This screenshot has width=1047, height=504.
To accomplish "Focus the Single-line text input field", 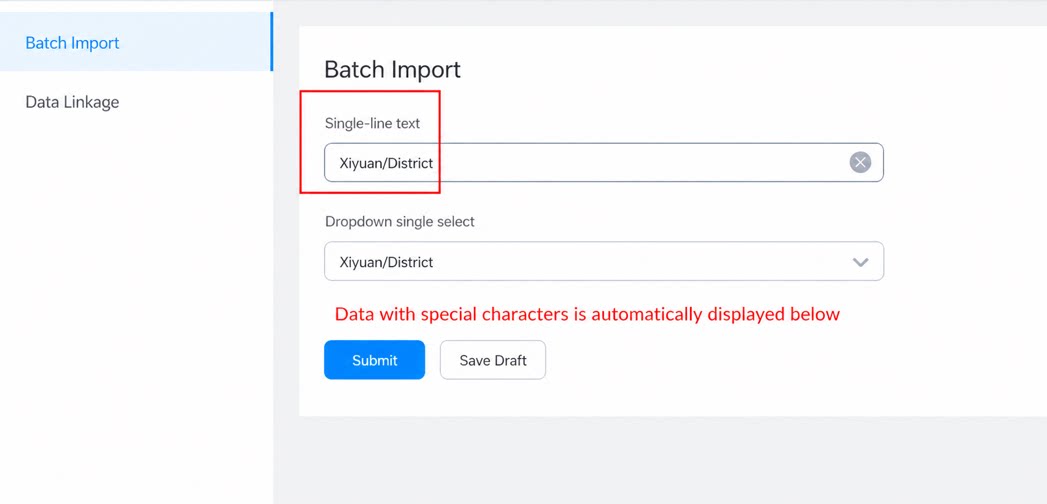I will click(604, 162).
